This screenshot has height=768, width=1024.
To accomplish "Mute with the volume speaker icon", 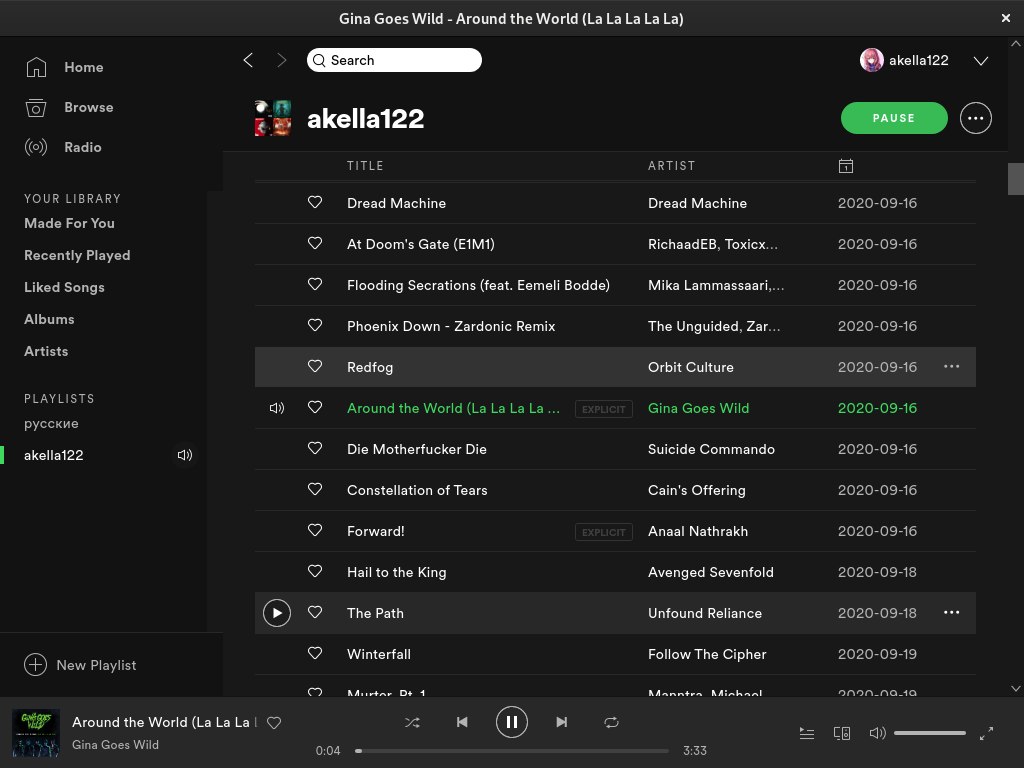I will [877, 733].
